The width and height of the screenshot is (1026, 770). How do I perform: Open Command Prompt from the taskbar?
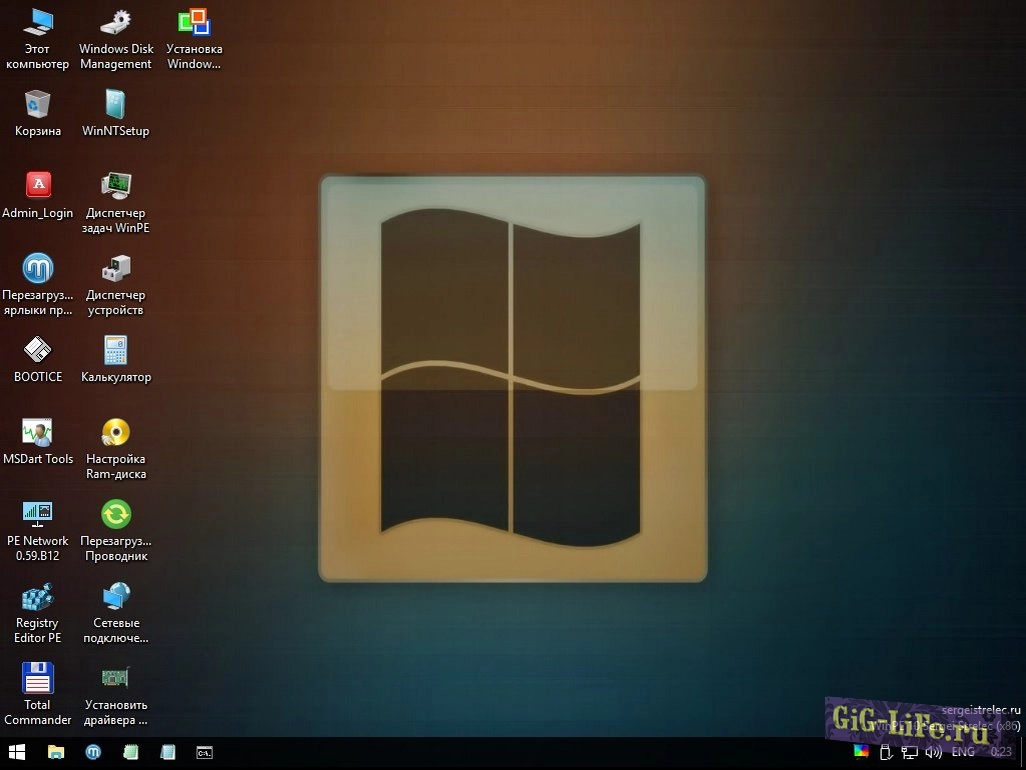tap(204, 751)
